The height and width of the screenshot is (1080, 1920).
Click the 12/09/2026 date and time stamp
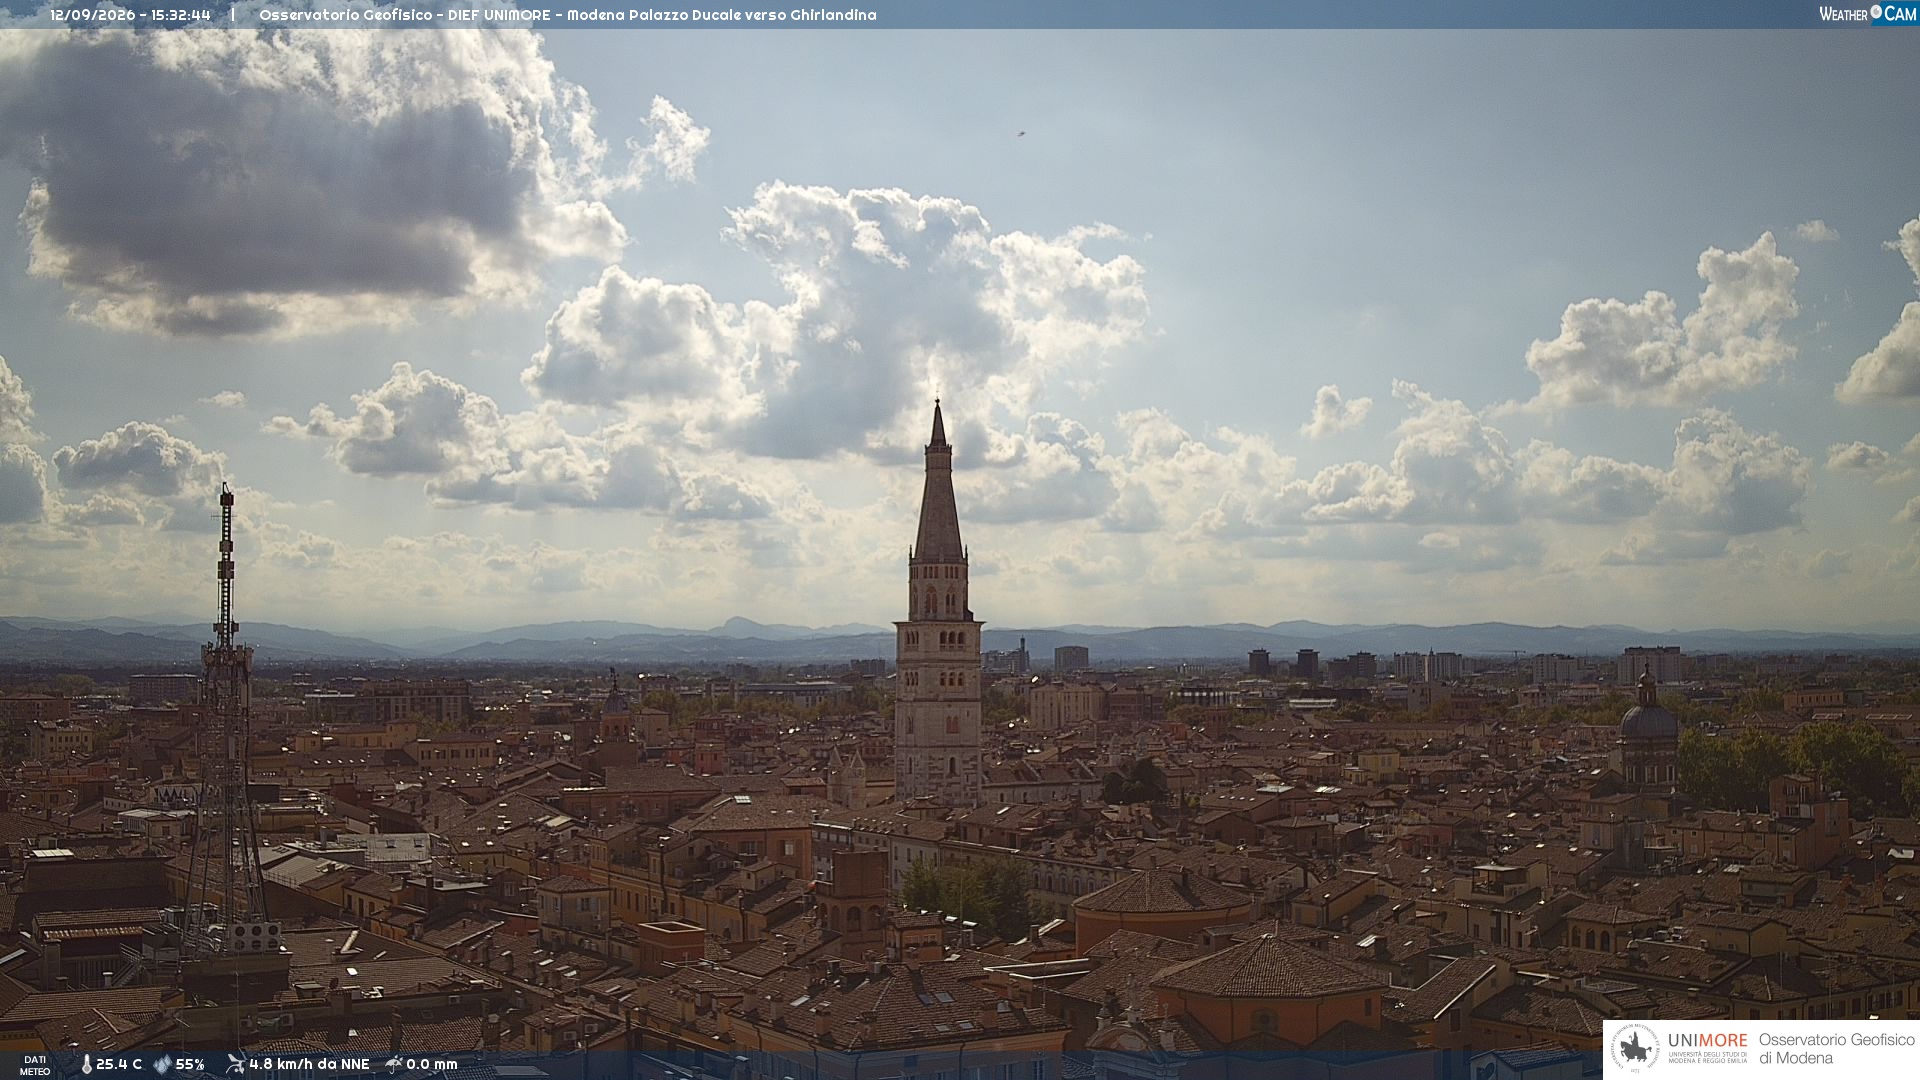(x=130, y=15)
